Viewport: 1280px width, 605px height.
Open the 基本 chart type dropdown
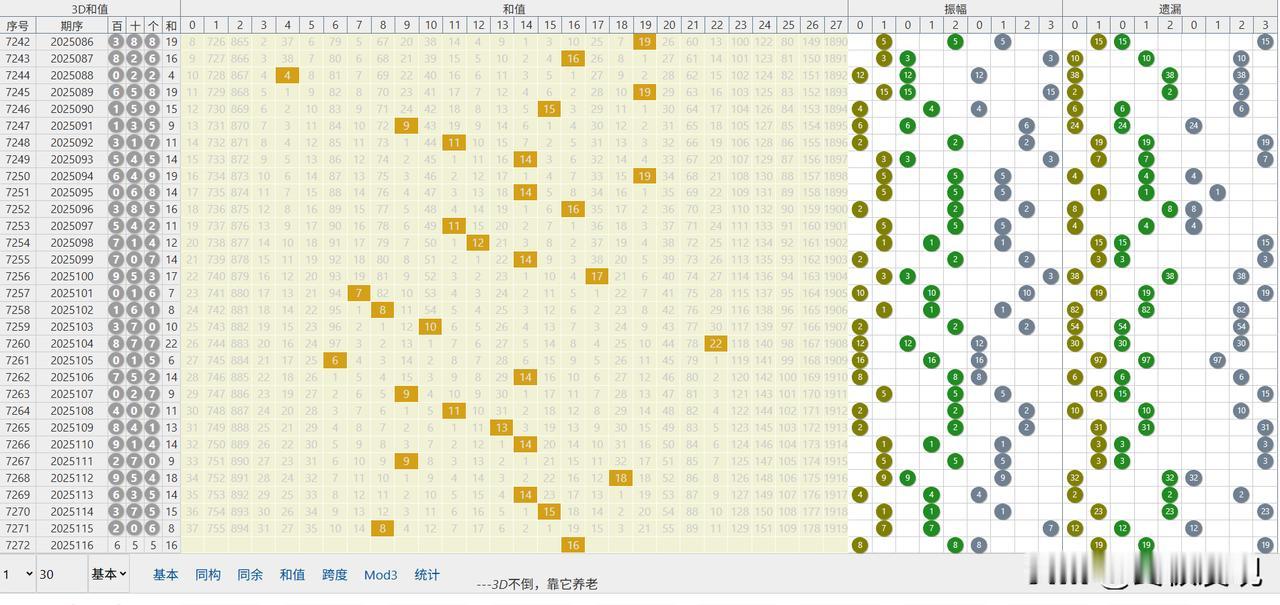pyautogui.click(x=108, y=574)
